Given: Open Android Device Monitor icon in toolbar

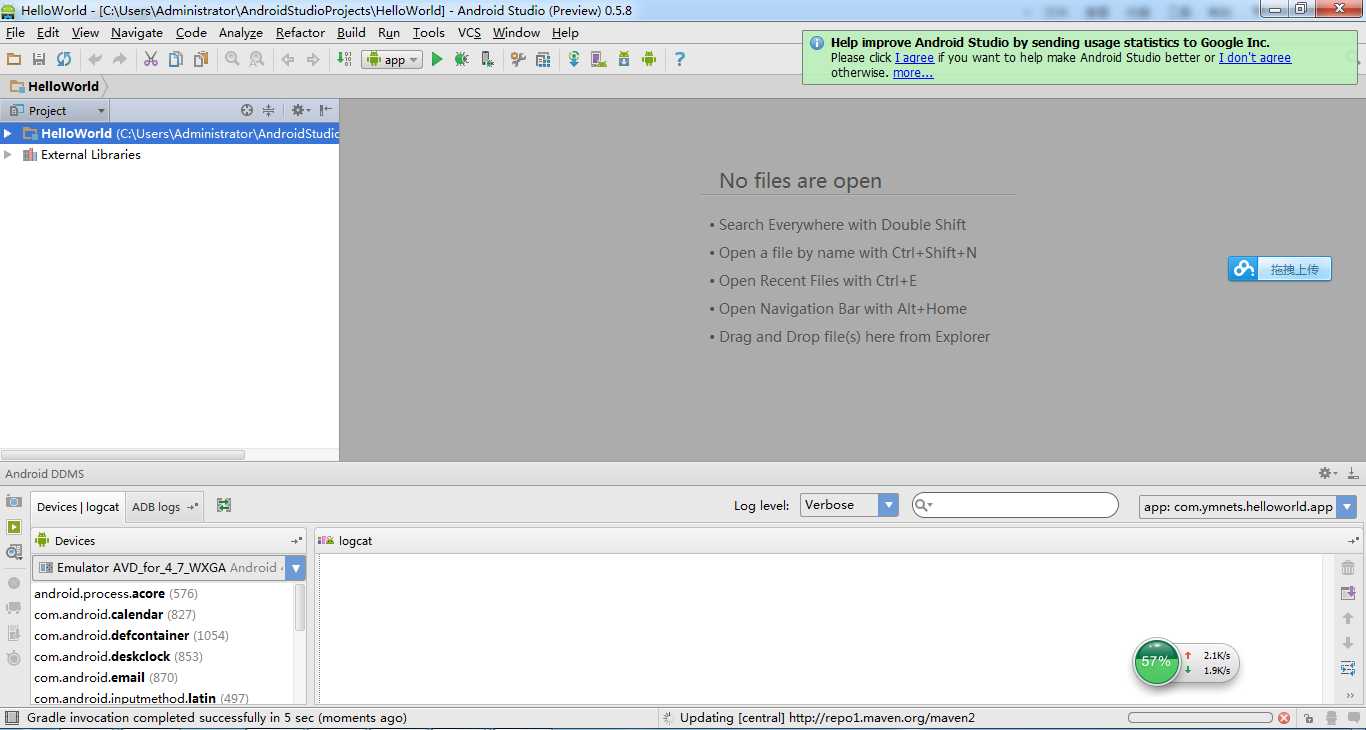Looking at the screenshot, I should click(649, 60).
